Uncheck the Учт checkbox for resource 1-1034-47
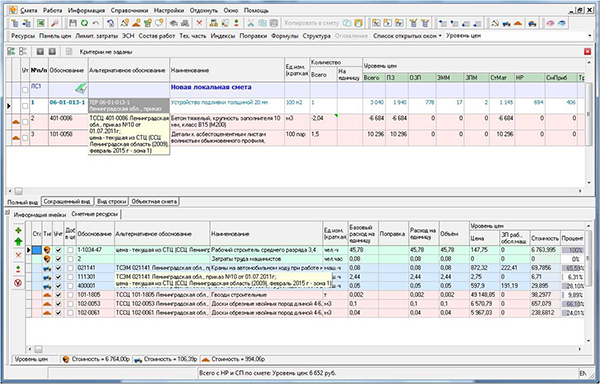 [x=58, y=250]
